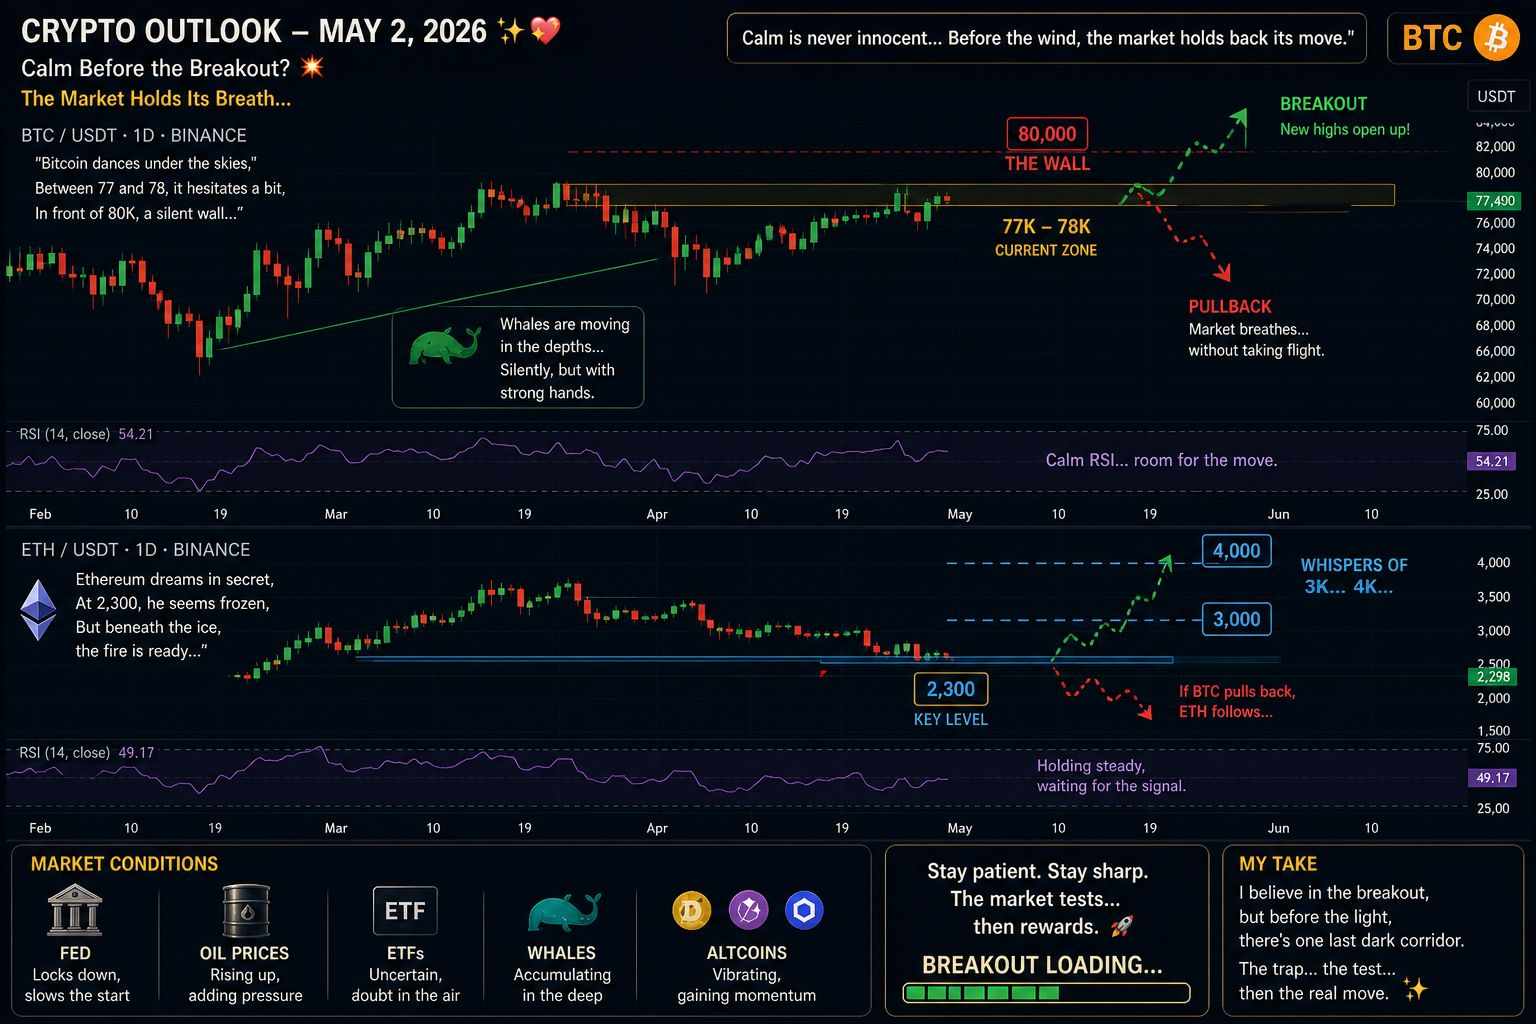
Task: Click 'WHISPERS OF 3K... 4K...' text
Action: (1353, 576)
